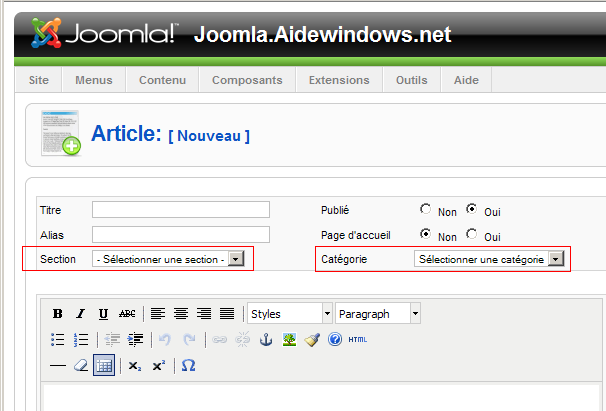Click into the Alias input field
606x411 pixels.
tap(181, 234)
